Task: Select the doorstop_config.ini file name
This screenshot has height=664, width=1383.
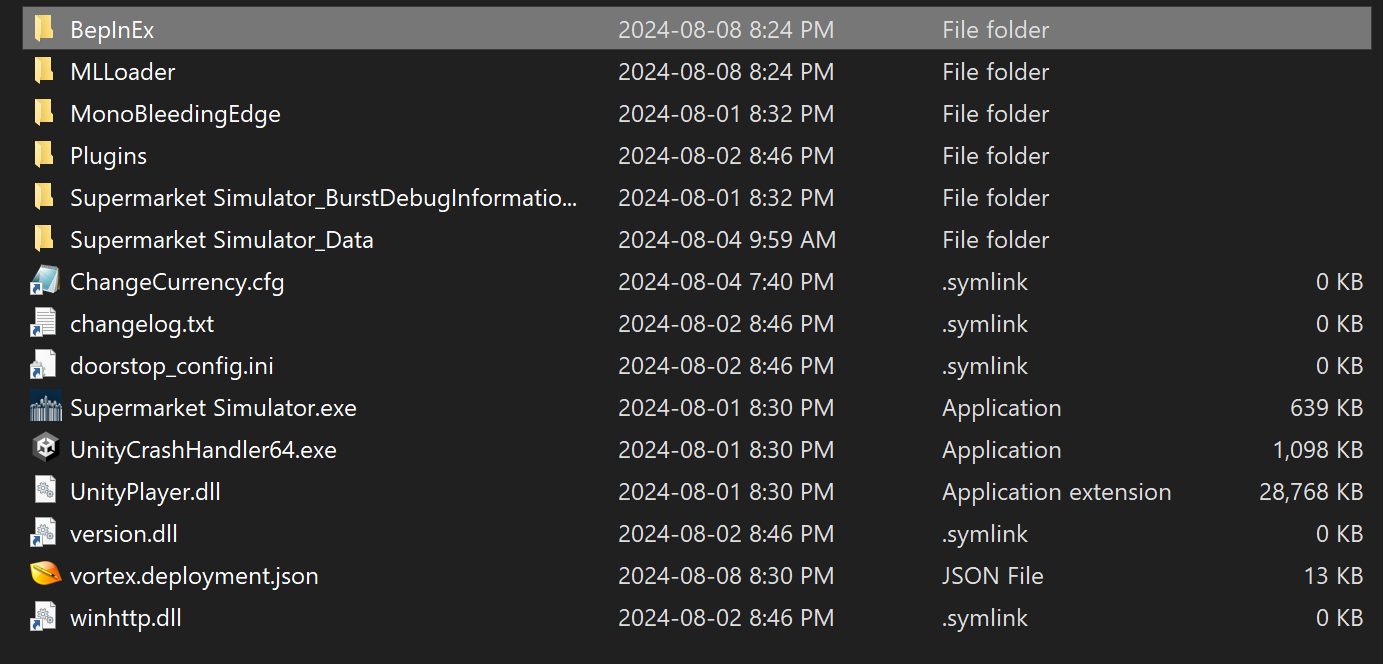Action: (172, 366)
